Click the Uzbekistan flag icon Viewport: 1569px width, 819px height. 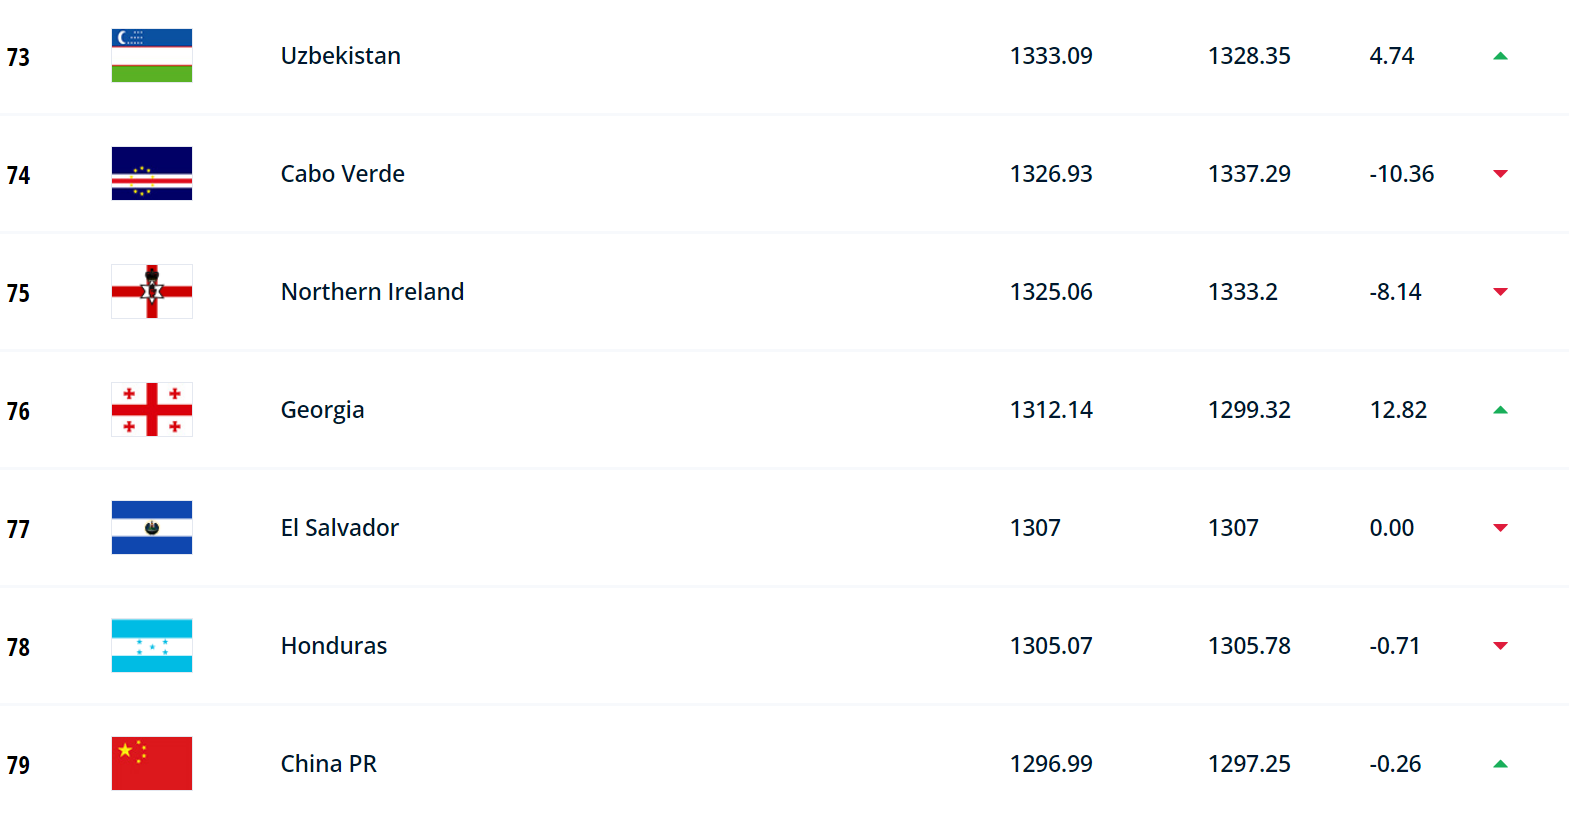[x=152, y=56]
